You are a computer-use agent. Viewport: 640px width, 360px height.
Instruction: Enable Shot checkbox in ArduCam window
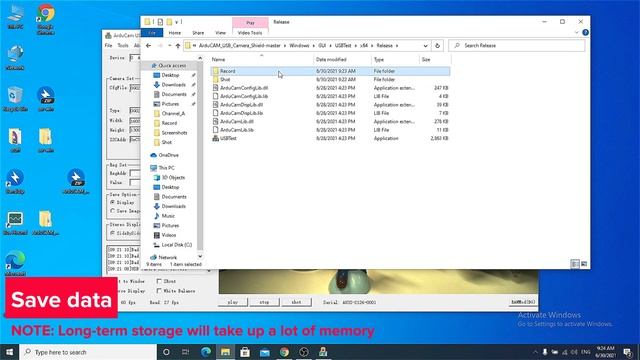[159, 281]
